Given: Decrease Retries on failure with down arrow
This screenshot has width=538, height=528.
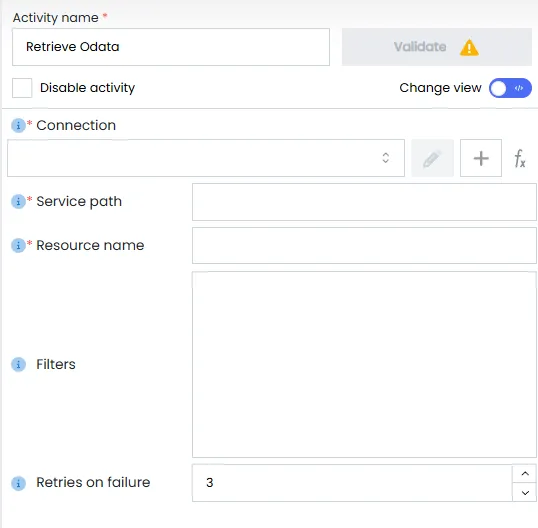Looking at the screenshot, I should 525,493.
